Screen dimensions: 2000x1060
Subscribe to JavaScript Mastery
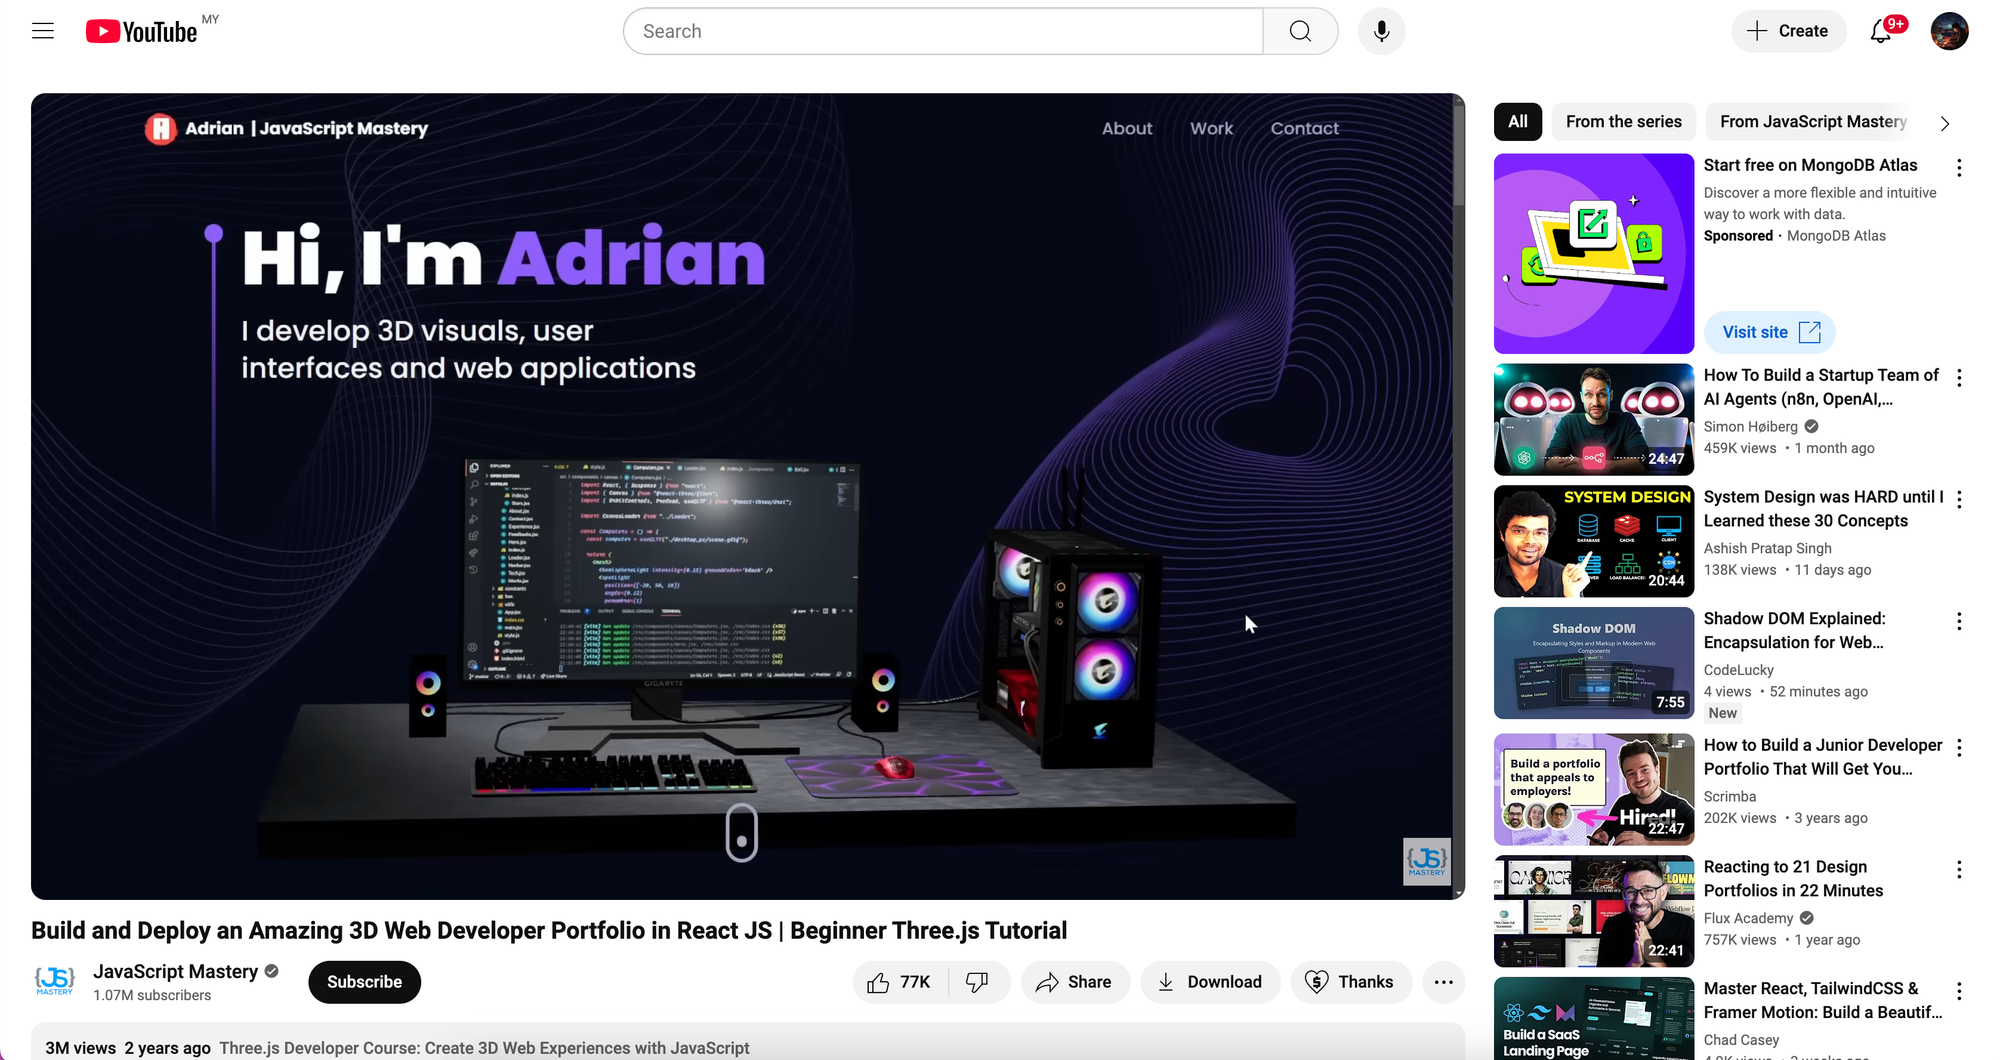pos(364,982)
